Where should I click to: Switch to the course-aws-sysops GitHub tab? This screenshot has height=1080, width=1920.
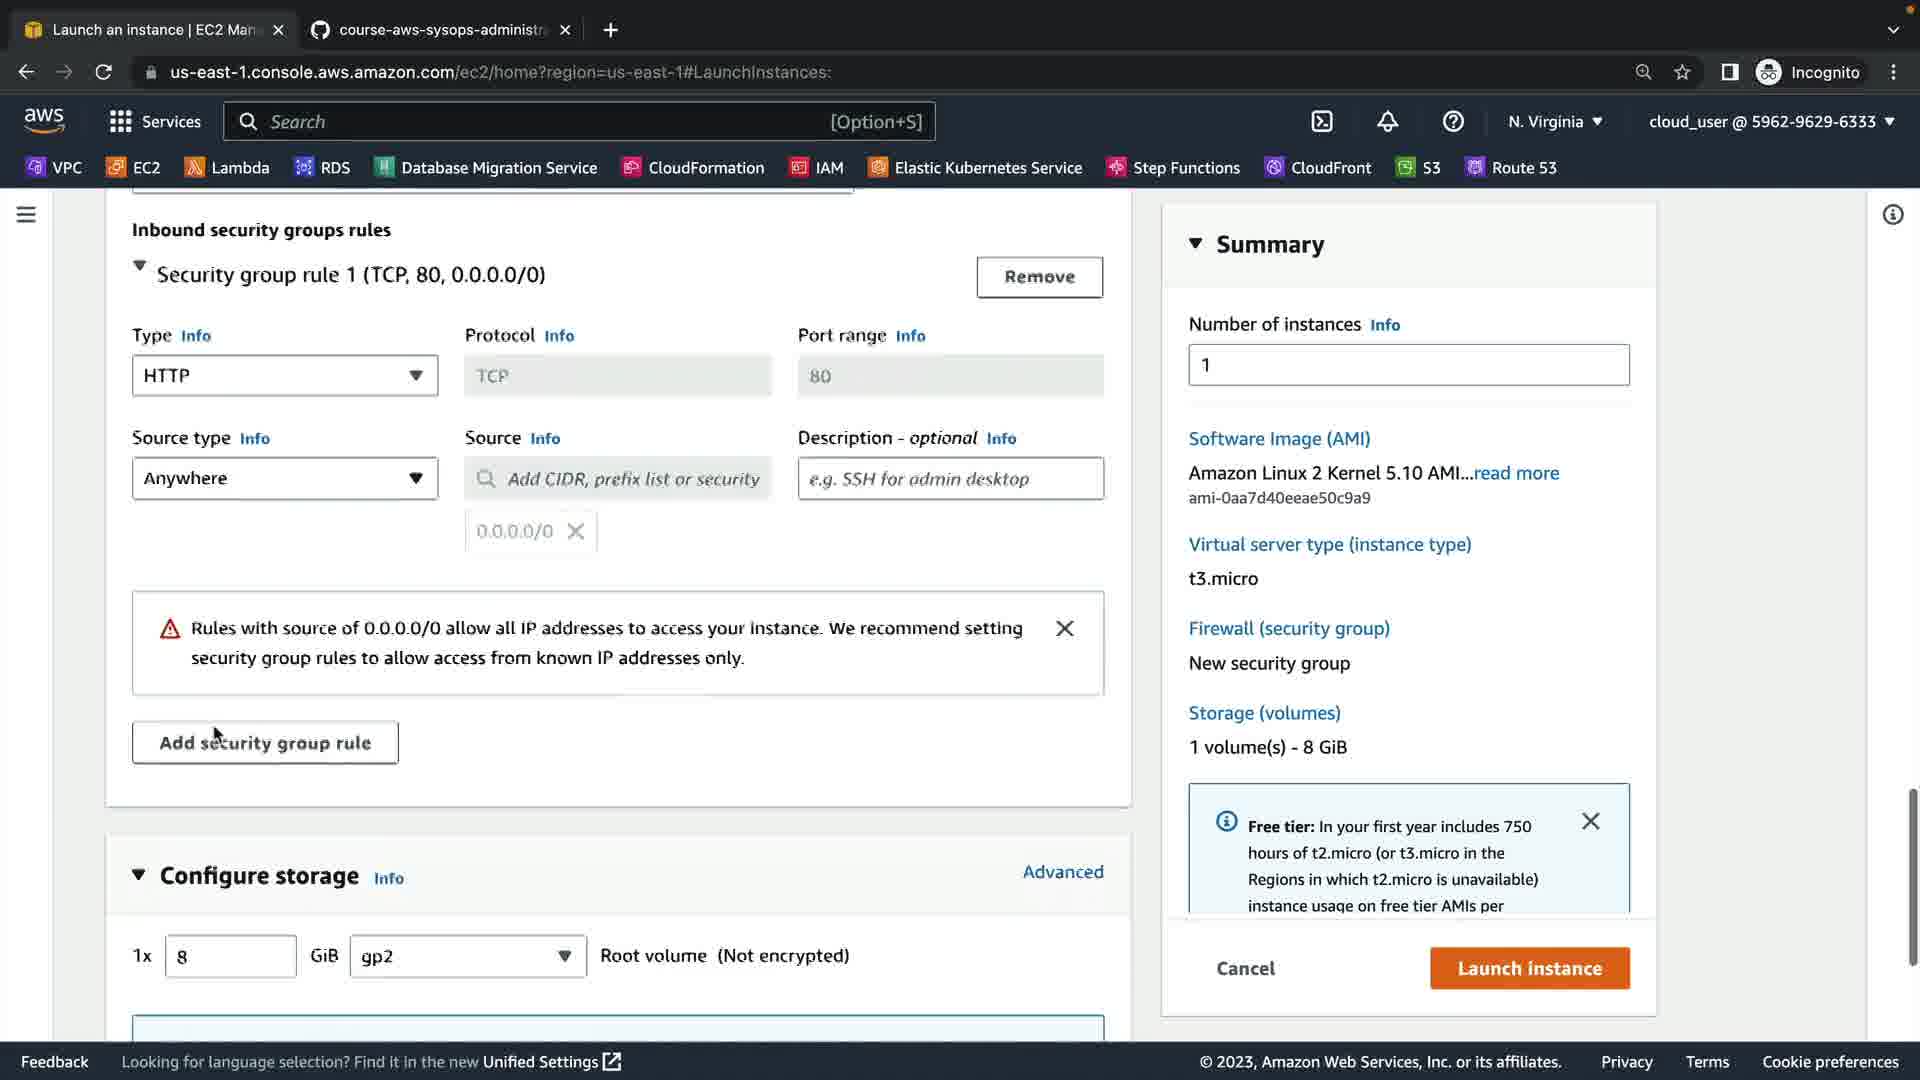[441, 30]
